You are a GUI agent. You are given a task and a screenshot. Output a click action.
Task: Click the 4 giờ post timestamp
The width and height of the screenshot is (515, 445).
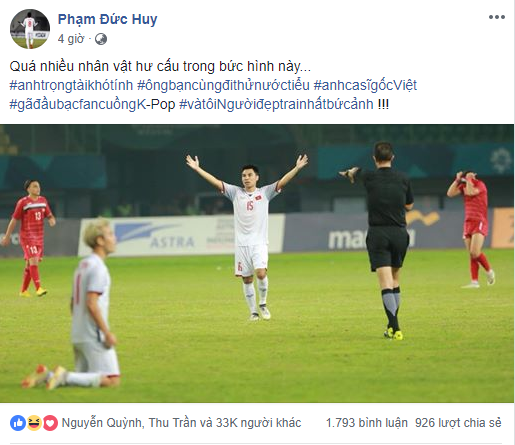[71, 39]
